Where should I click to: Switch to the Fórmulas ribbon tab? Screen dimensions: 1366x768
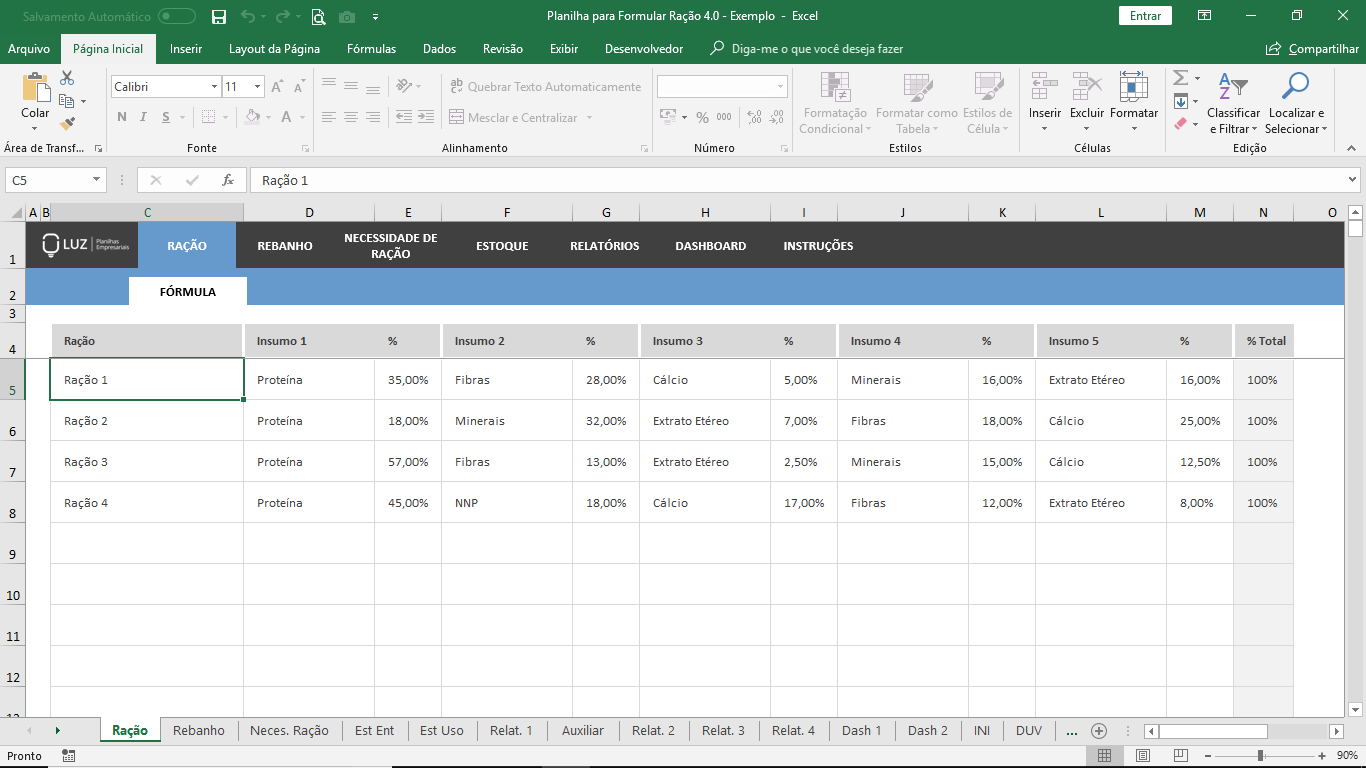371,49
